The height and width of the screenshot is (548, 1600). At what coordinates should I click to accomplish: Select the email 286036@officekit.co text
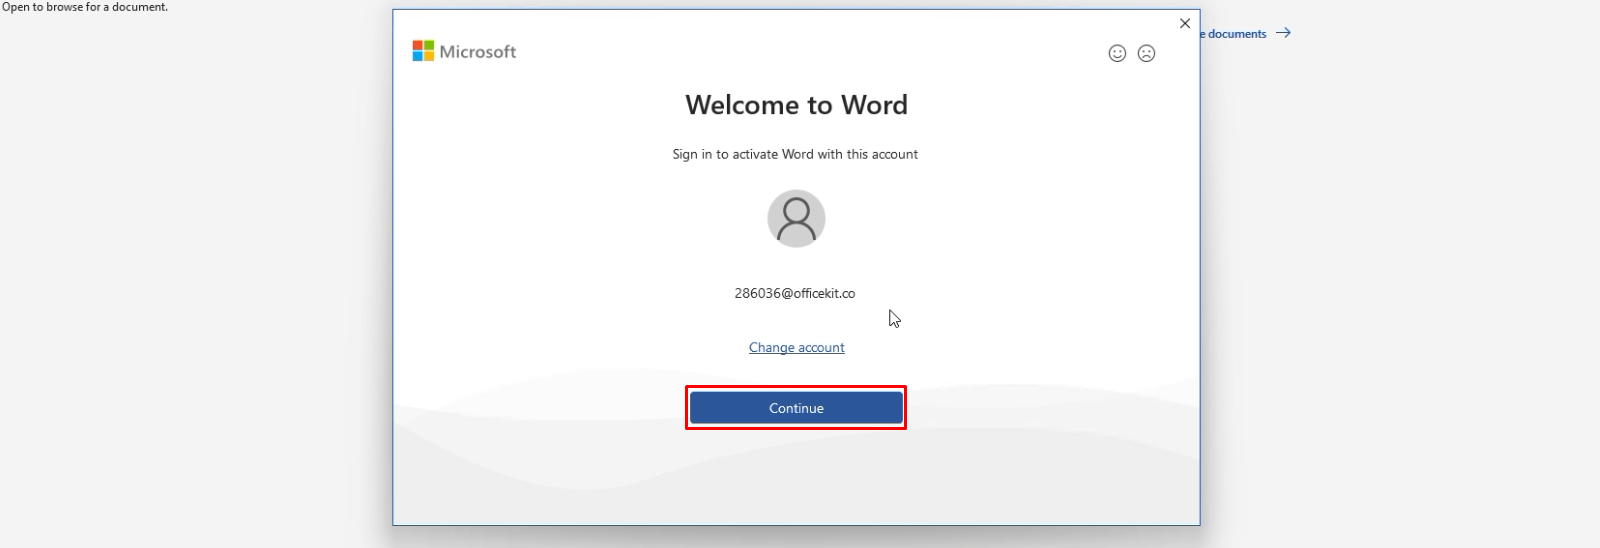pyautogui.click(x=795, y=293)
